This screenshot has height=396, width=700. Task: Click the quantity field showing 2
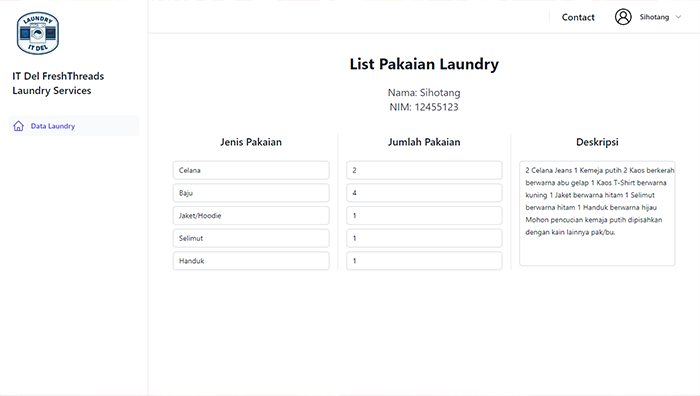click(x=424, y=170)
